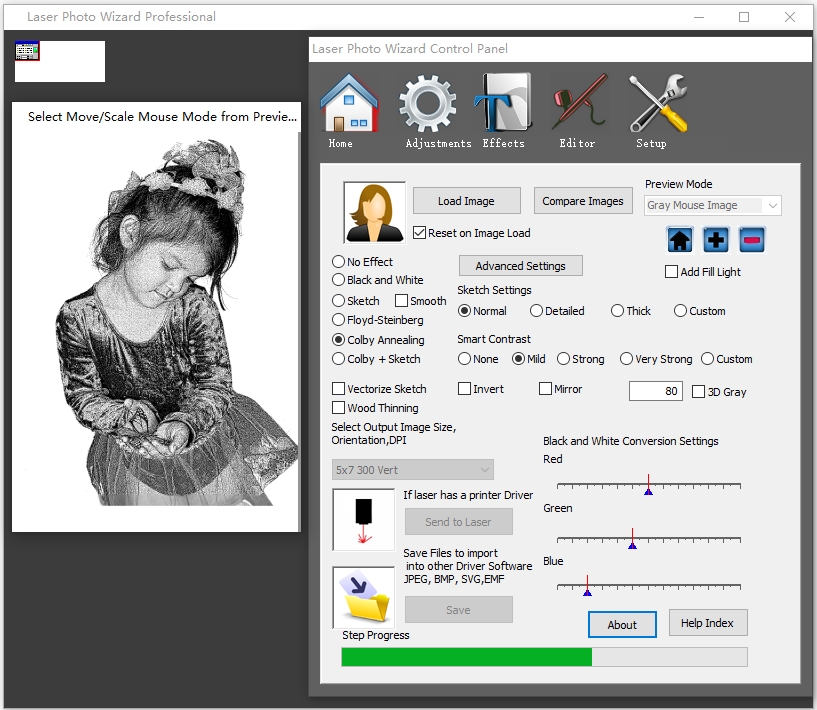Click the plus zoom-in icon
Viewport: 817px width, 710px height.
click(x=716, y=240)
